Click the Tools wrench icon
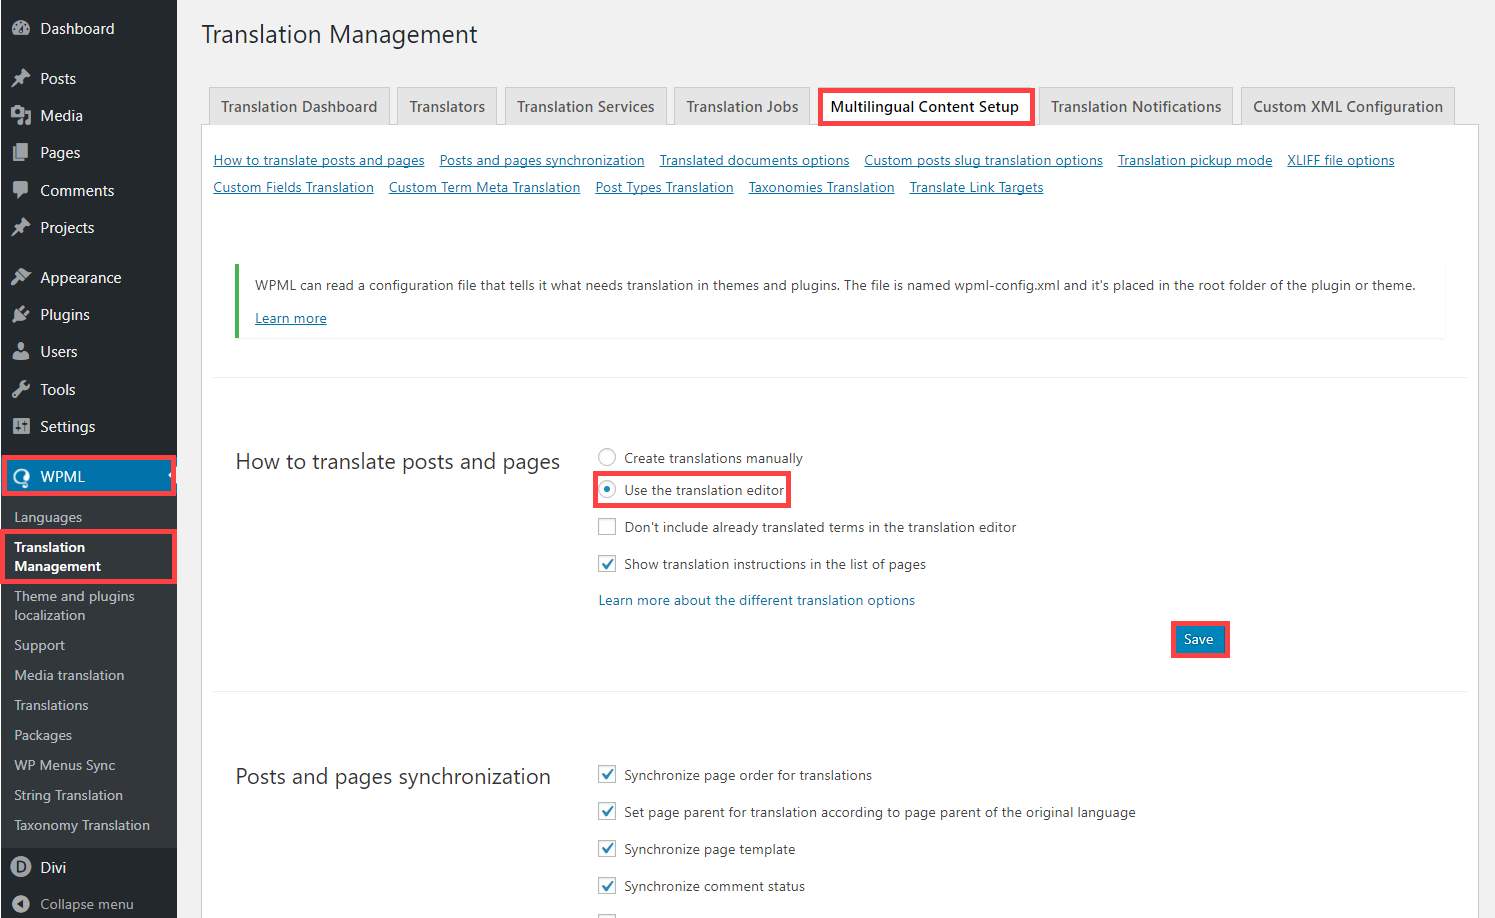This screenshot has height=918, width=1495. tap(21, 390)
